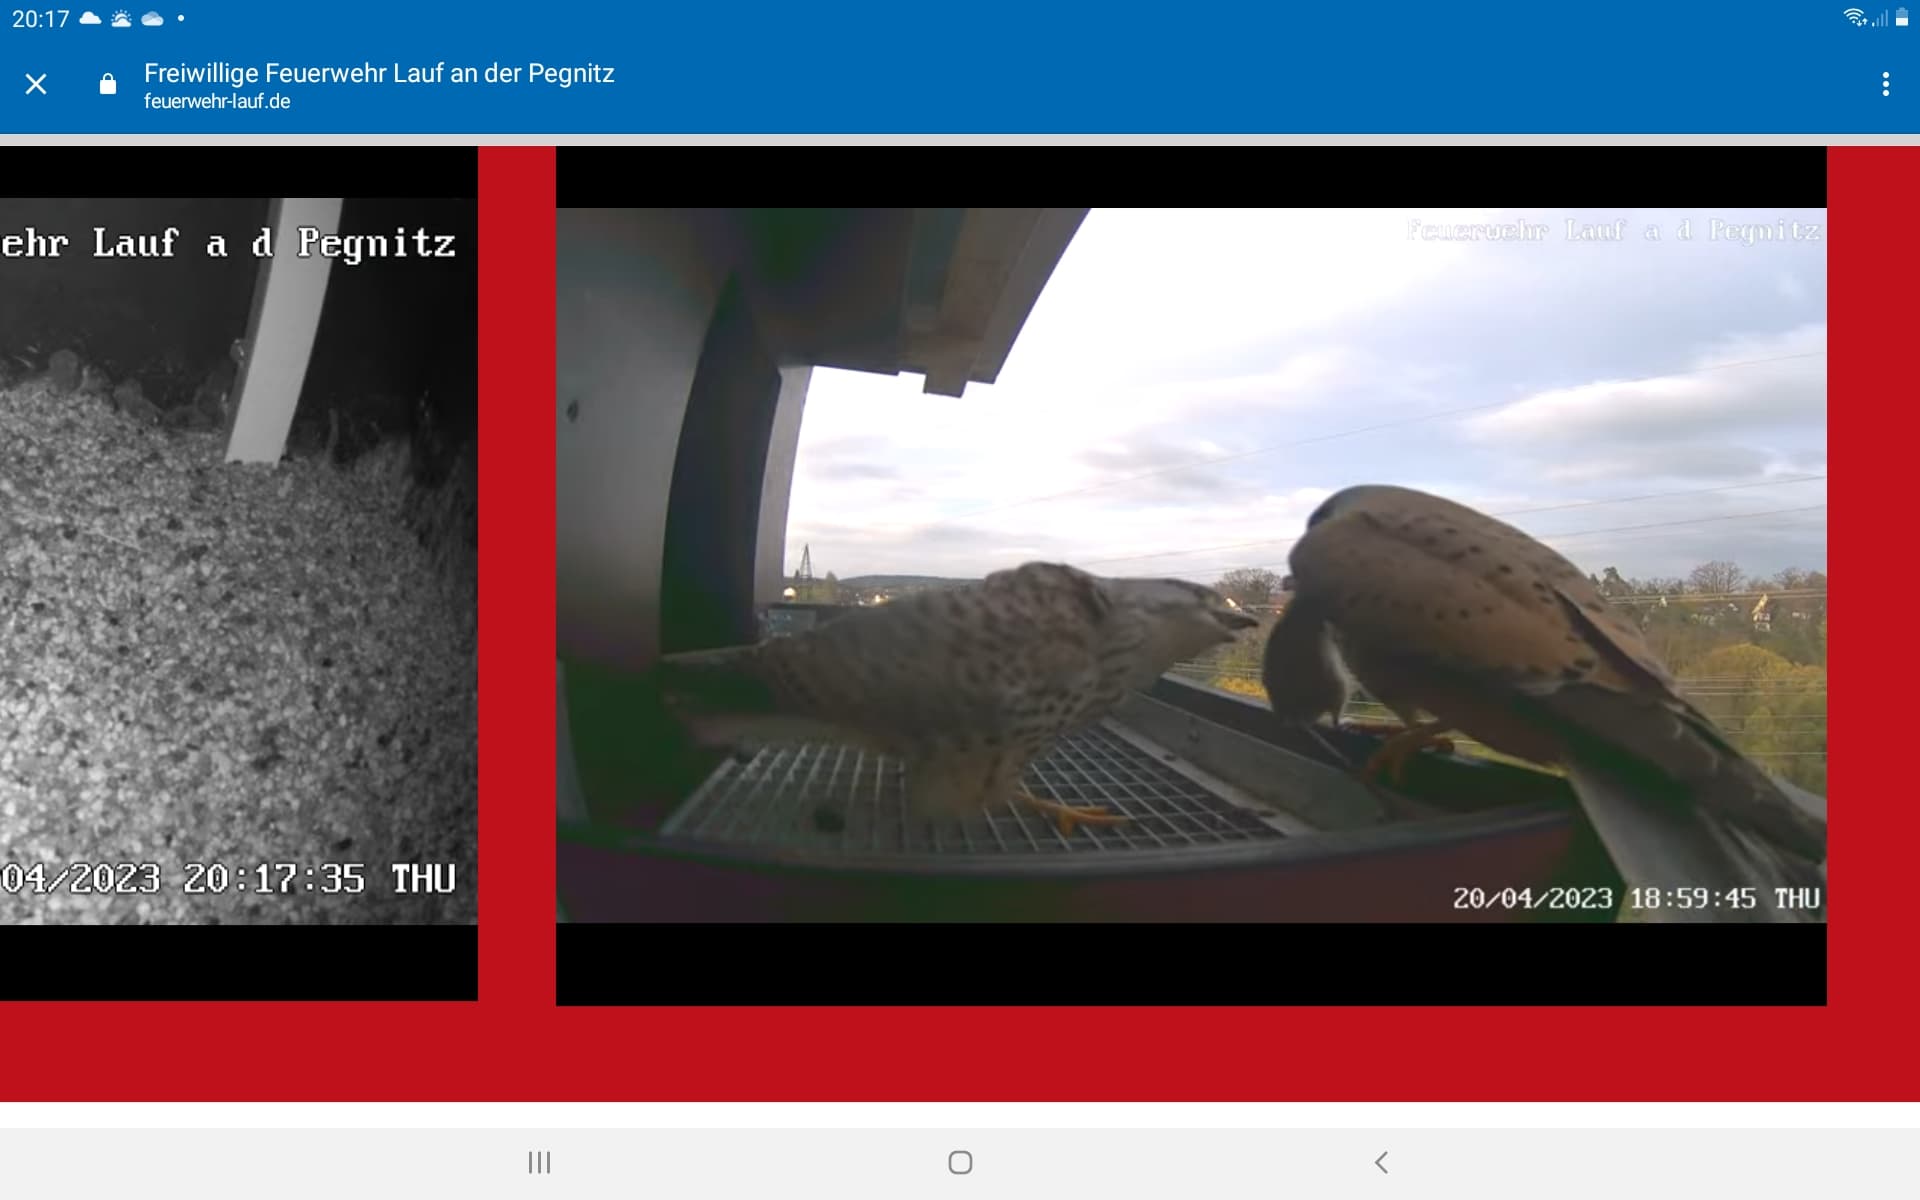The image size is (1920, 1200).
Task: Tap the 20:17 status bar clock
Action: [x=40, y=19]
